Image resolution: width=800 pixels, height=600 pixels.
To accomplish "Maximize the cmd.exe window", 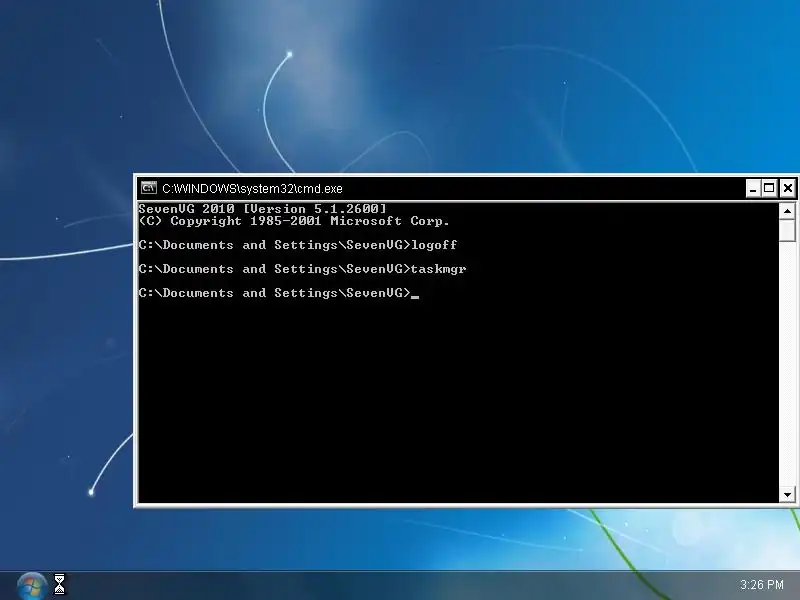I will [769, 189].
